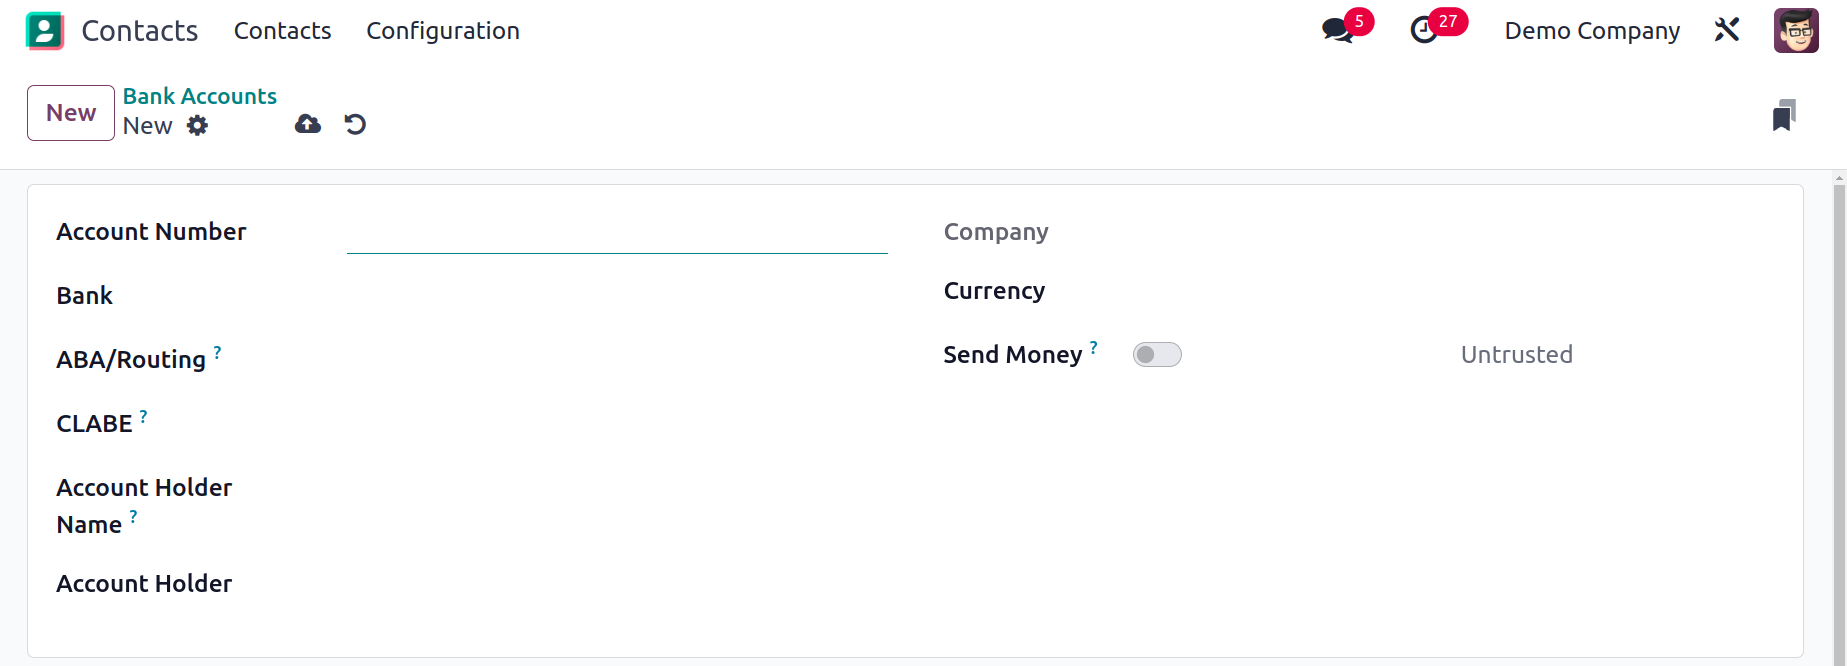1847x666 pixels.
Task: Toggle the Send Money switch
Action: coord(1157,355)
